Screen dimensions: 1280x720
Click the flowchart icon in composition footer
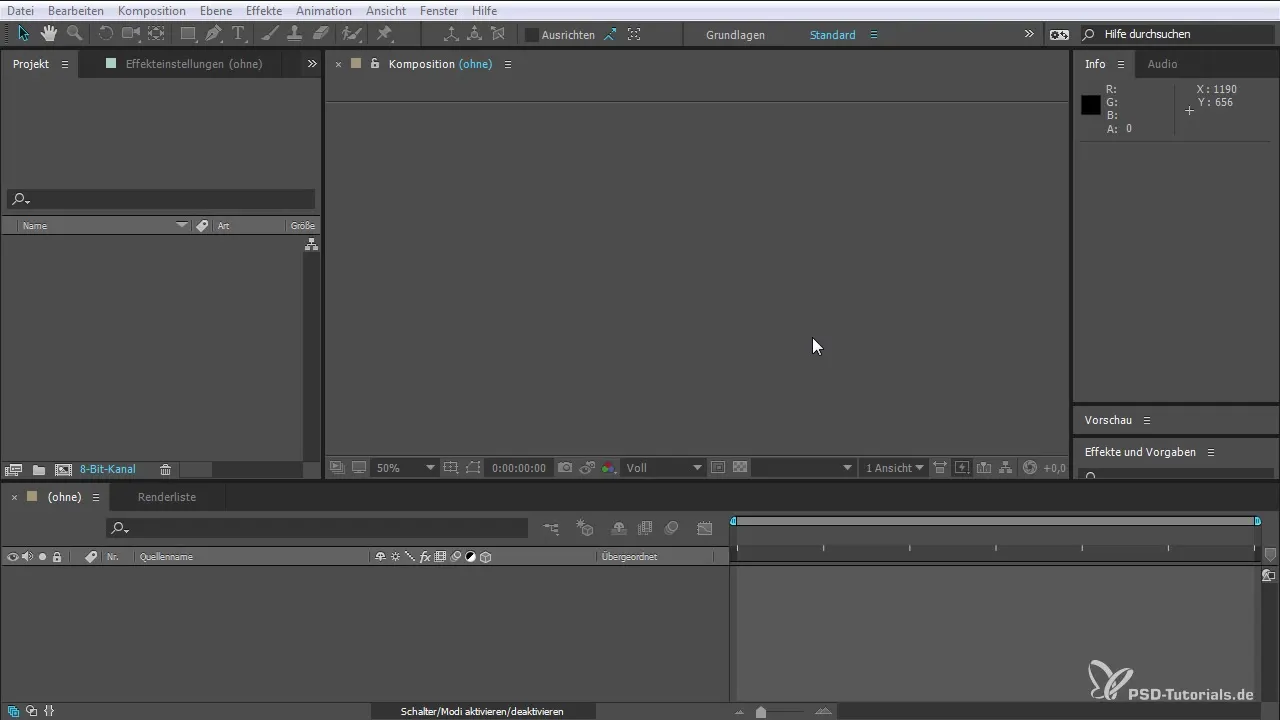(x=1006, y=468)
